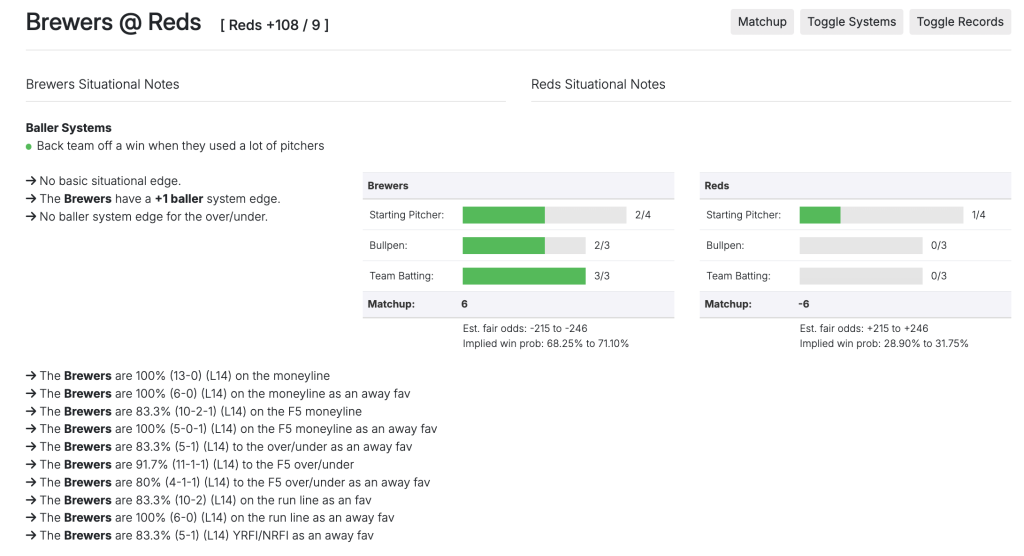This screenshot has width=1024, height=556.
Task: Click the Brewers 2/3 bullpen score
Action: point(601,246)
